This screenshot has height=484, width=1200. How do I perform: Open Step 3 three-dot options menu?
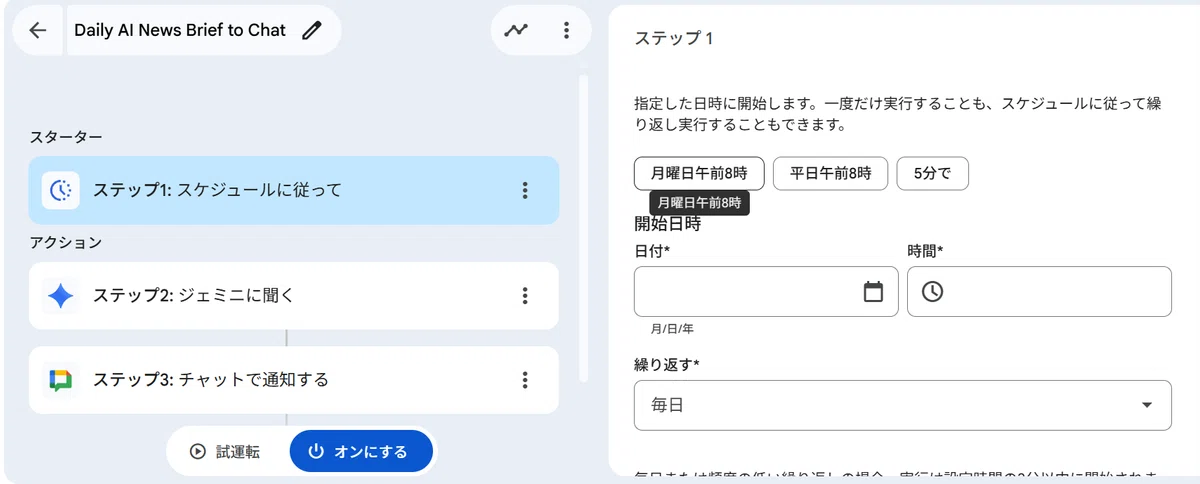[x=525, y=380]
